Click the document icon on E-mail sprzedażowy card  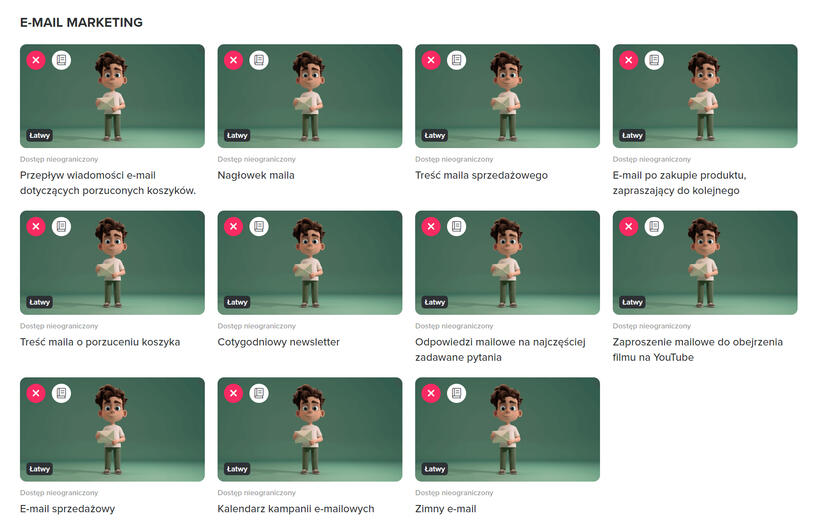click(x=61, y=394)
